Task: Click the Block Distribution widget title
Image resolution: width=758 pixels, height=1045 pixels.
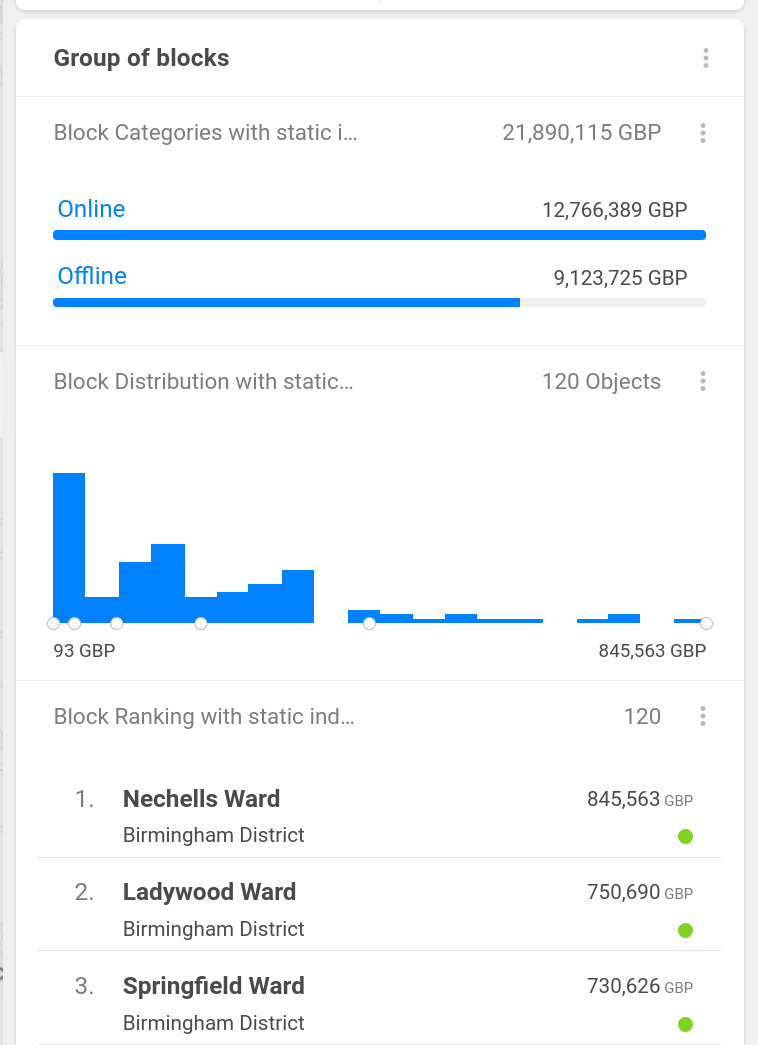Action: tap(203, 381)
